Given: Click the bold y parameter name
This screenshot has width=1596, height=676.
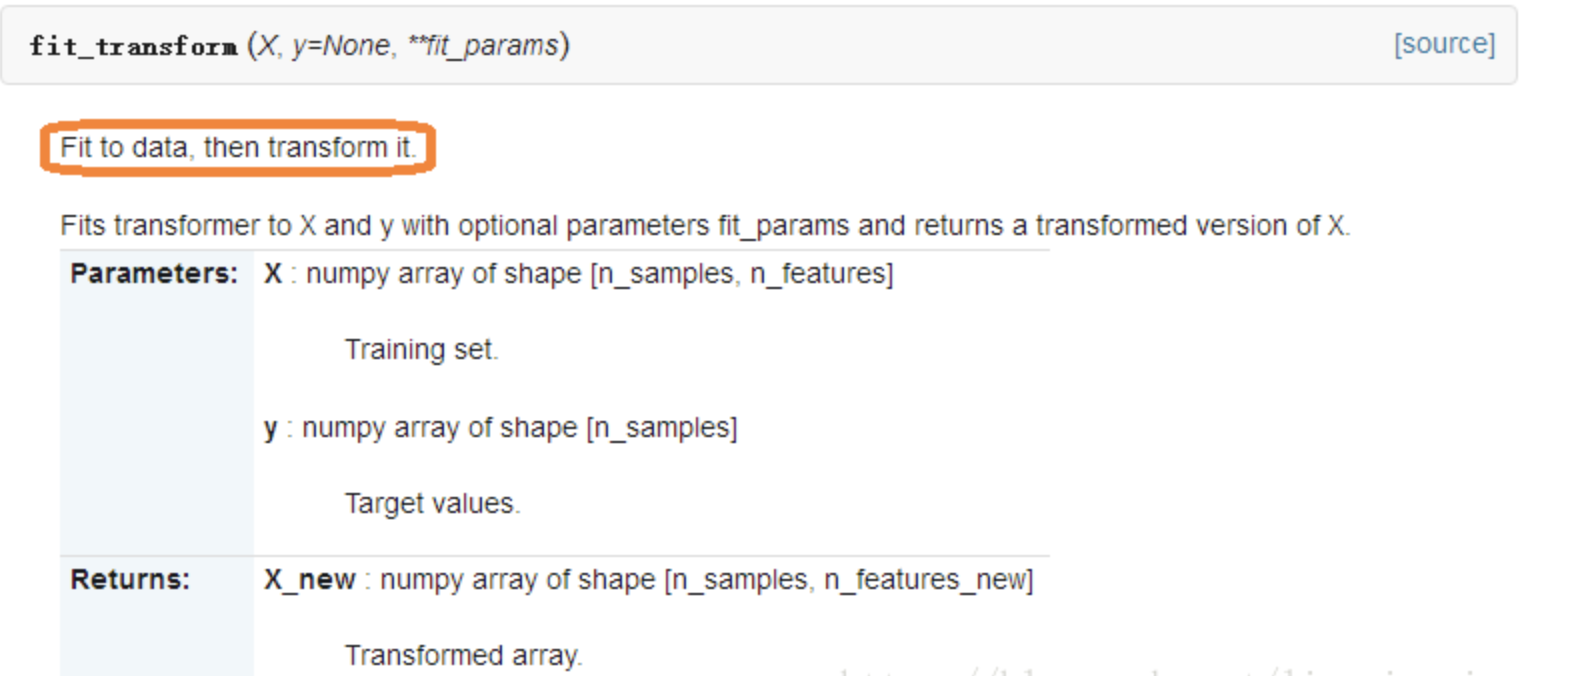Looking at the screenshot, I should [271, 429].
